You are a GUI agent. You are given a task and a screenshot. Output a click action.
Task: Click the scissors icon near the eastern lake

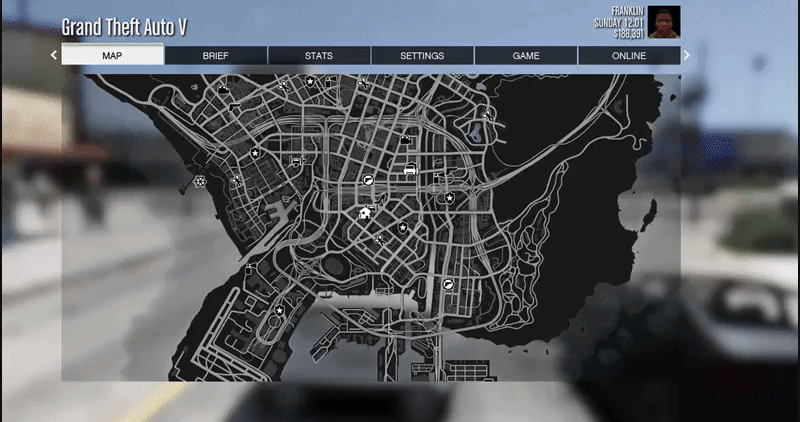pos(488,115)
